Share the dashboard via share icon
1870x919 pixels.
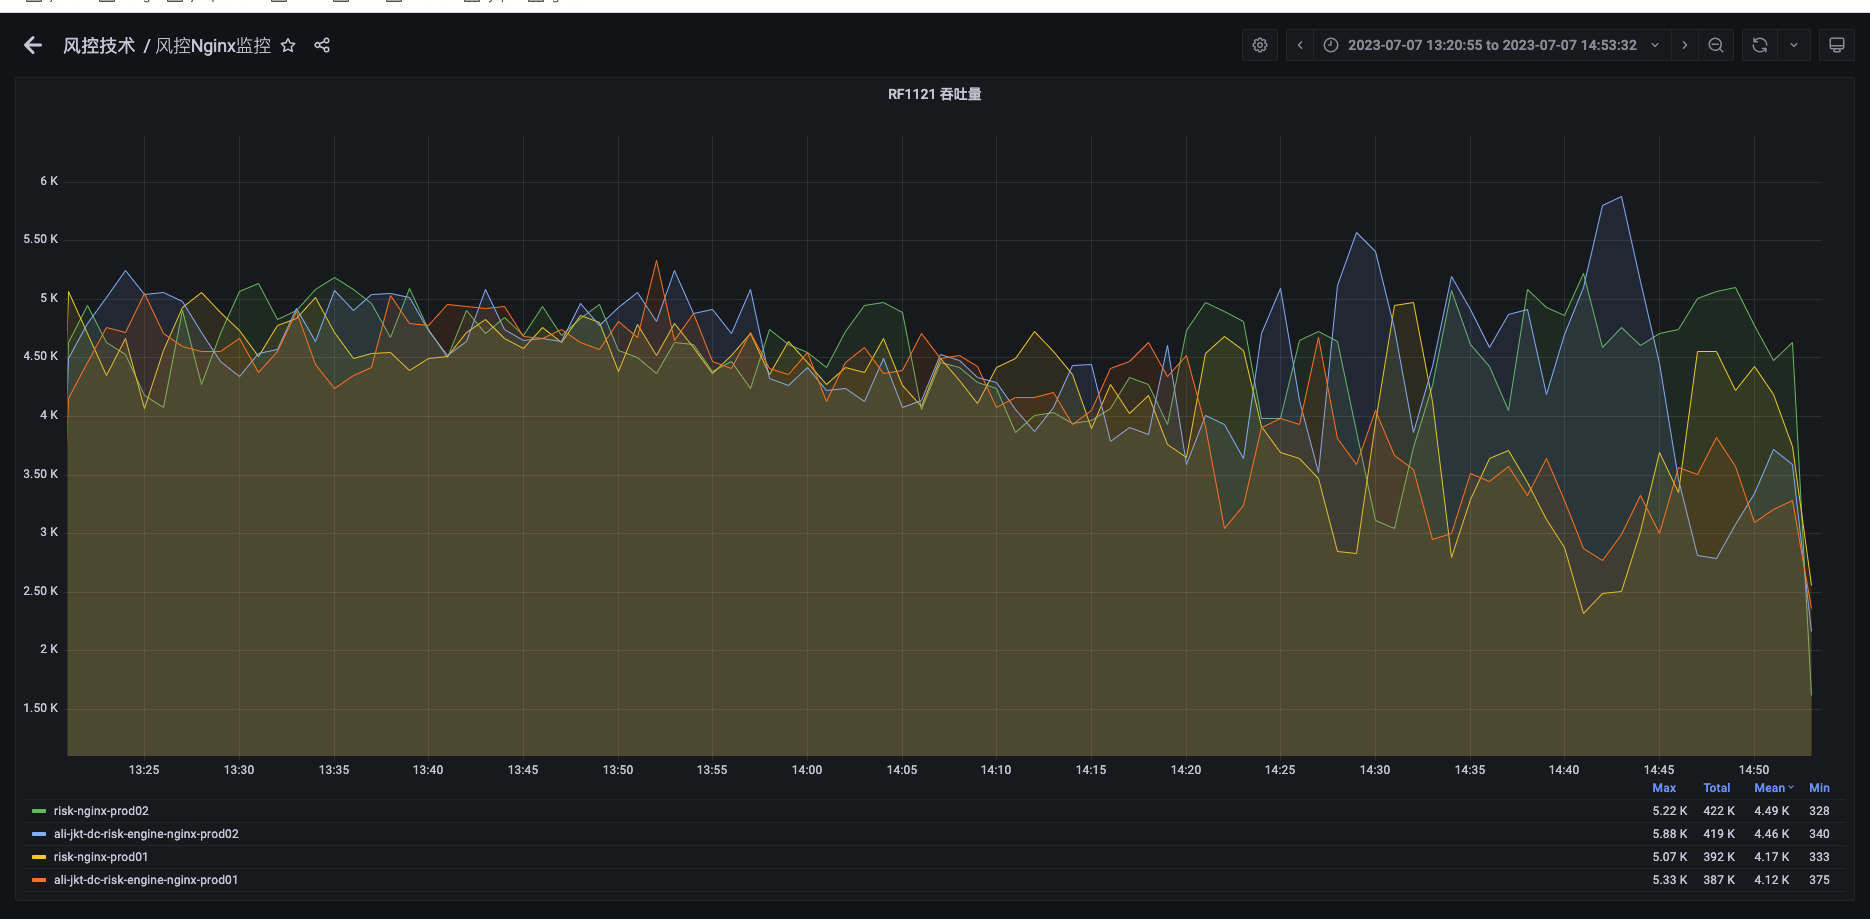coord(322,45)
